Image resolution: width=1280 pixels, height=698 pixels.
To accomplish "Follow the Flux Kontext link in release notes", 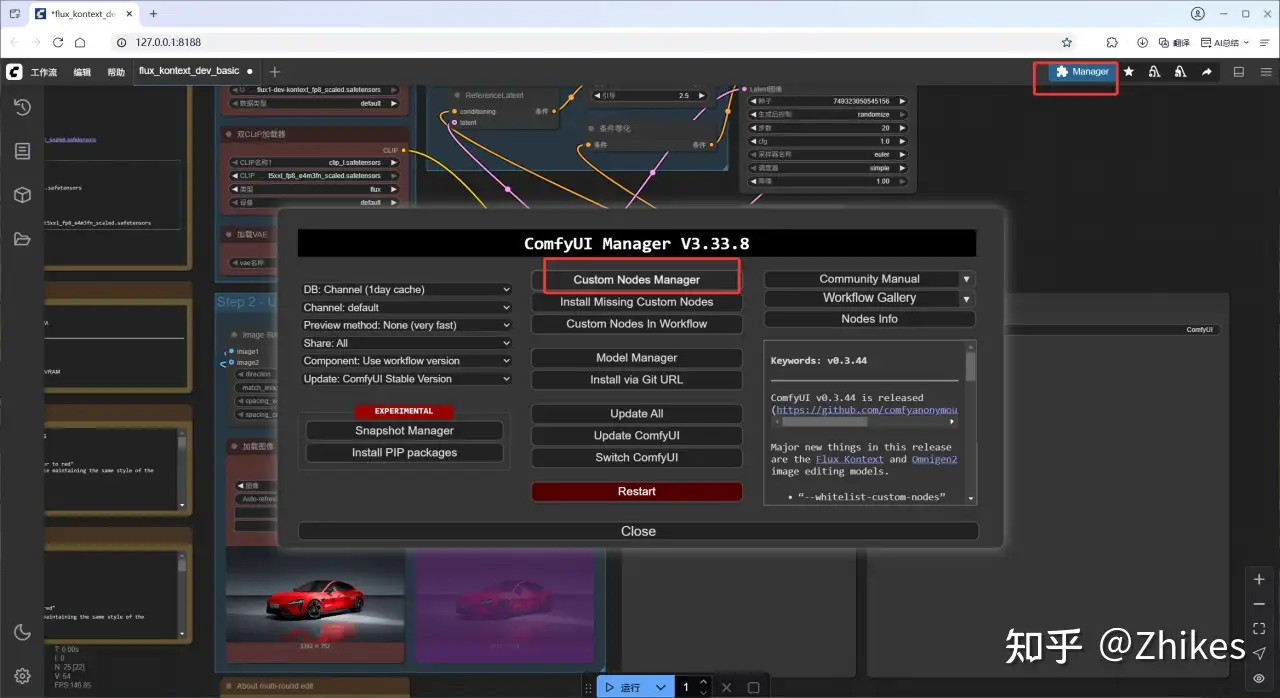I will (x=850, y=460).
